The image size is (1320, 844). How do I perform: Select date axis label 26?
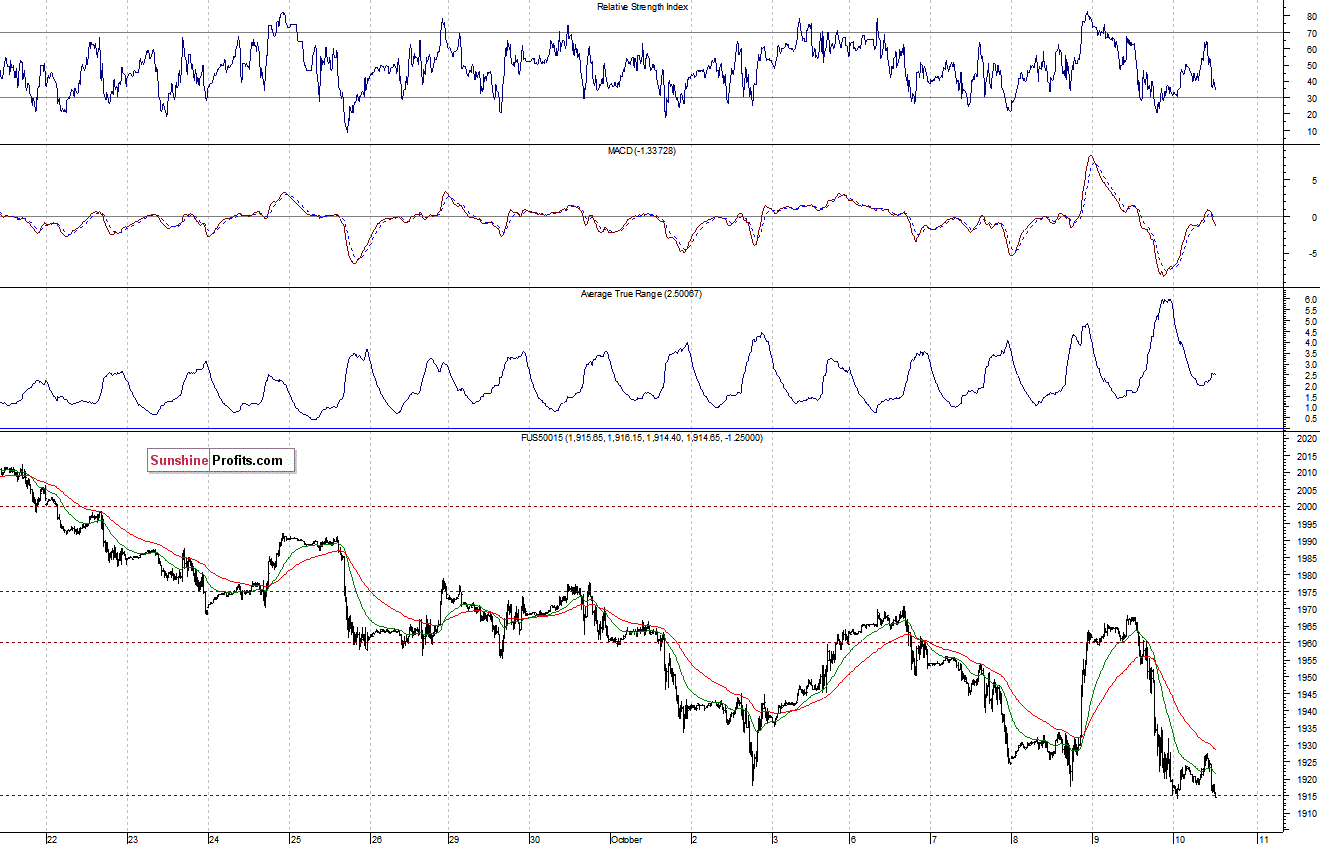pos(376,838)
